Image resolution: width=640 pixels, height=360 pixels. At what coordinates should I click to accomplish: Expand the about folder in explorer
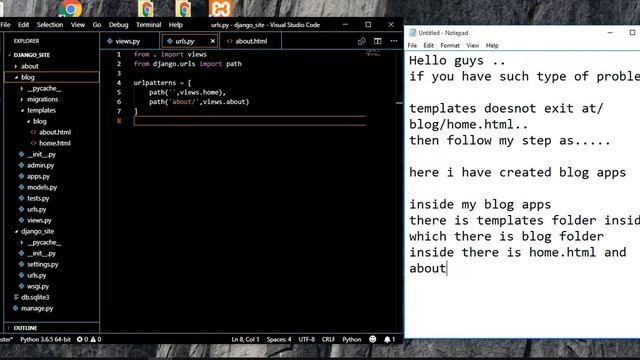[29, 66]
